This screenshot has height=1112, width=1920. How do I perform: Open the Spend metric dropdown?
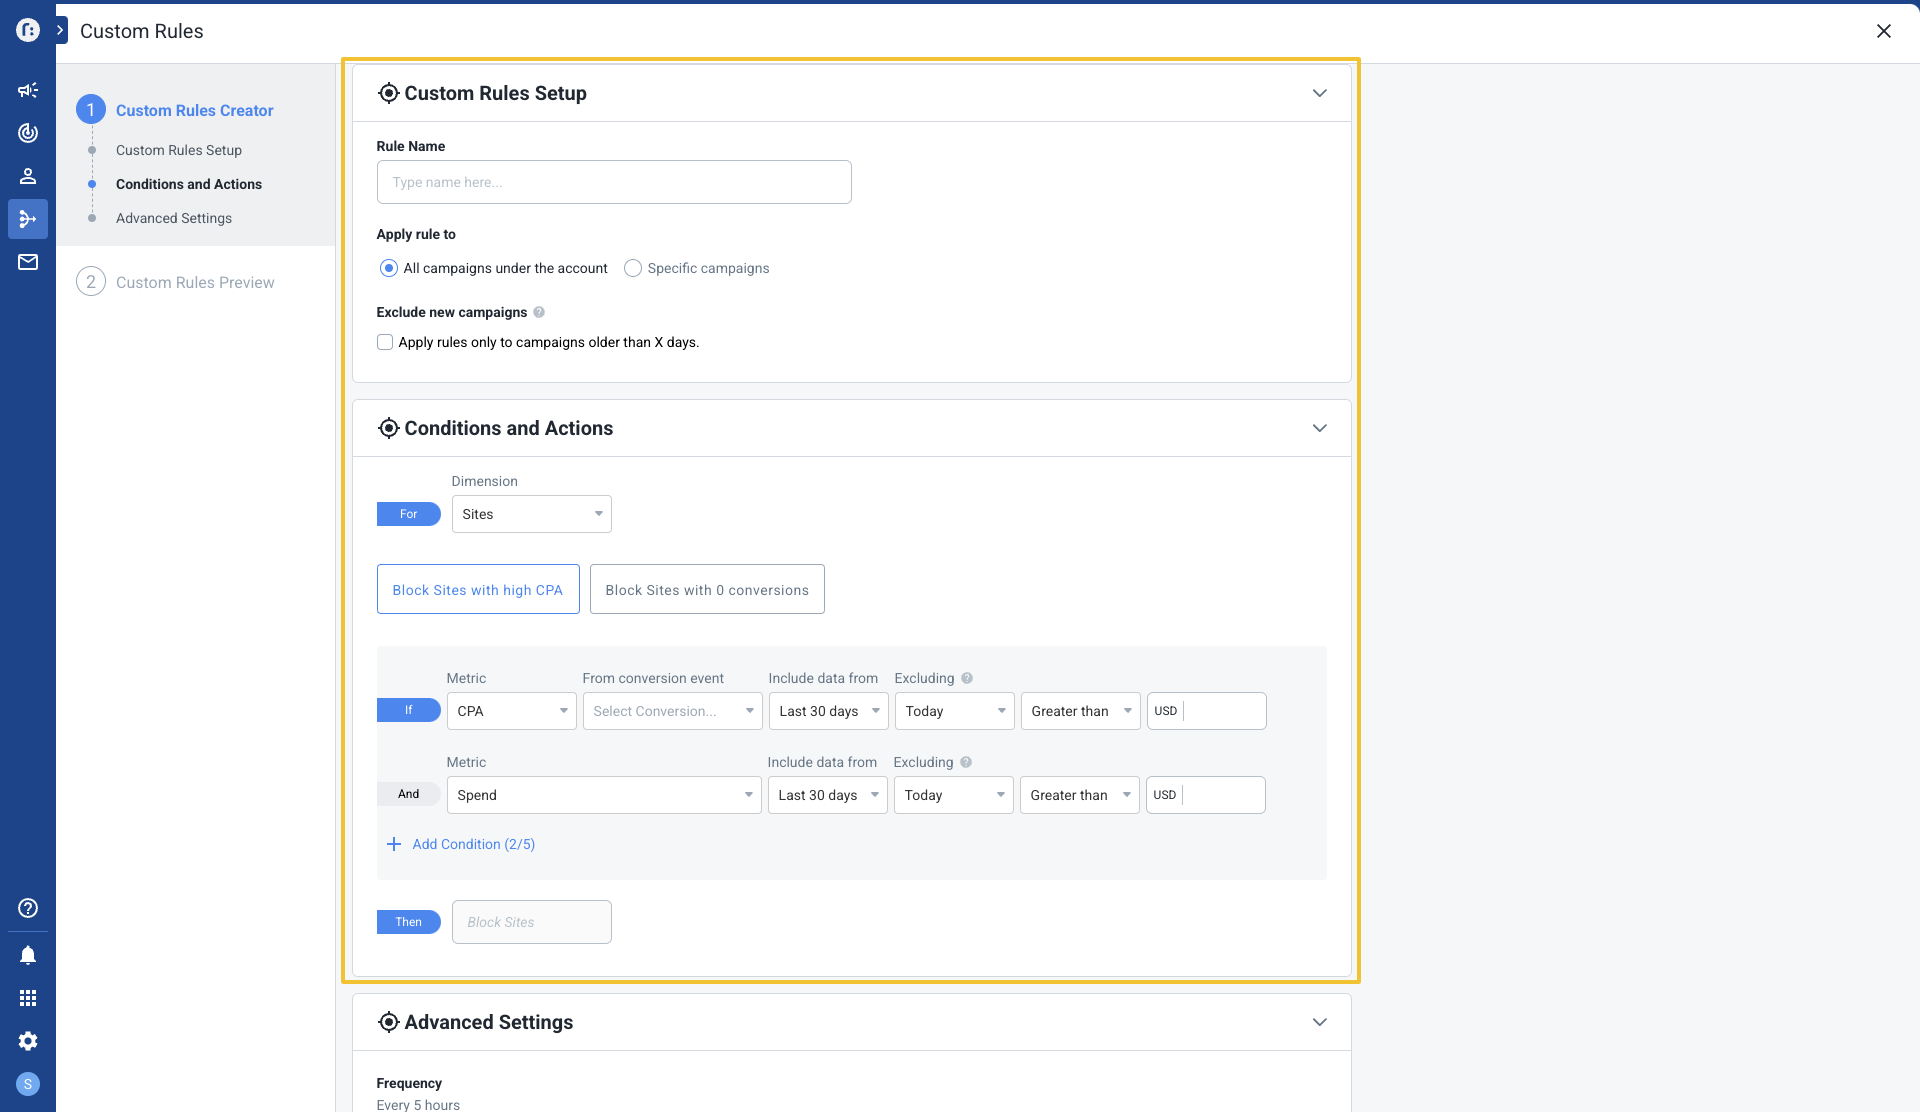click(604, 795)
